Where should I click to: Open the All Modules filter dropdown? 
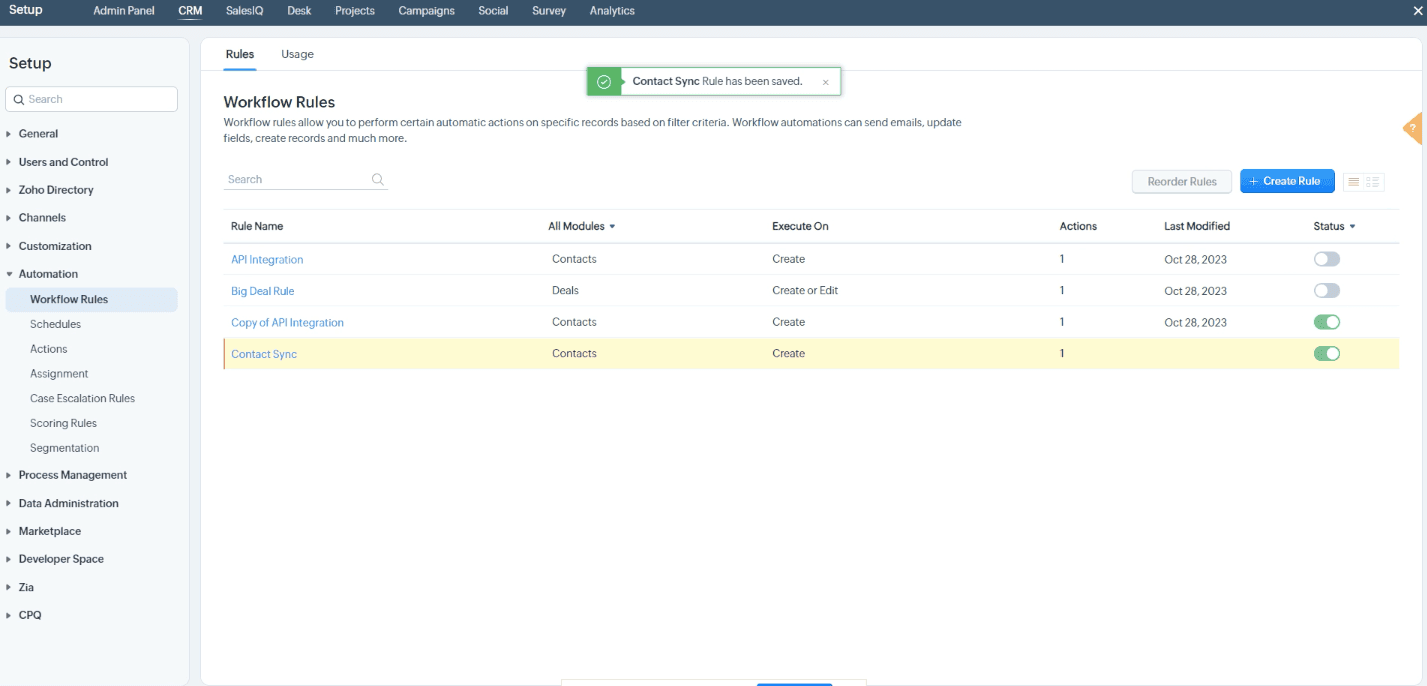pyautogui.click(x=582, y=226)
